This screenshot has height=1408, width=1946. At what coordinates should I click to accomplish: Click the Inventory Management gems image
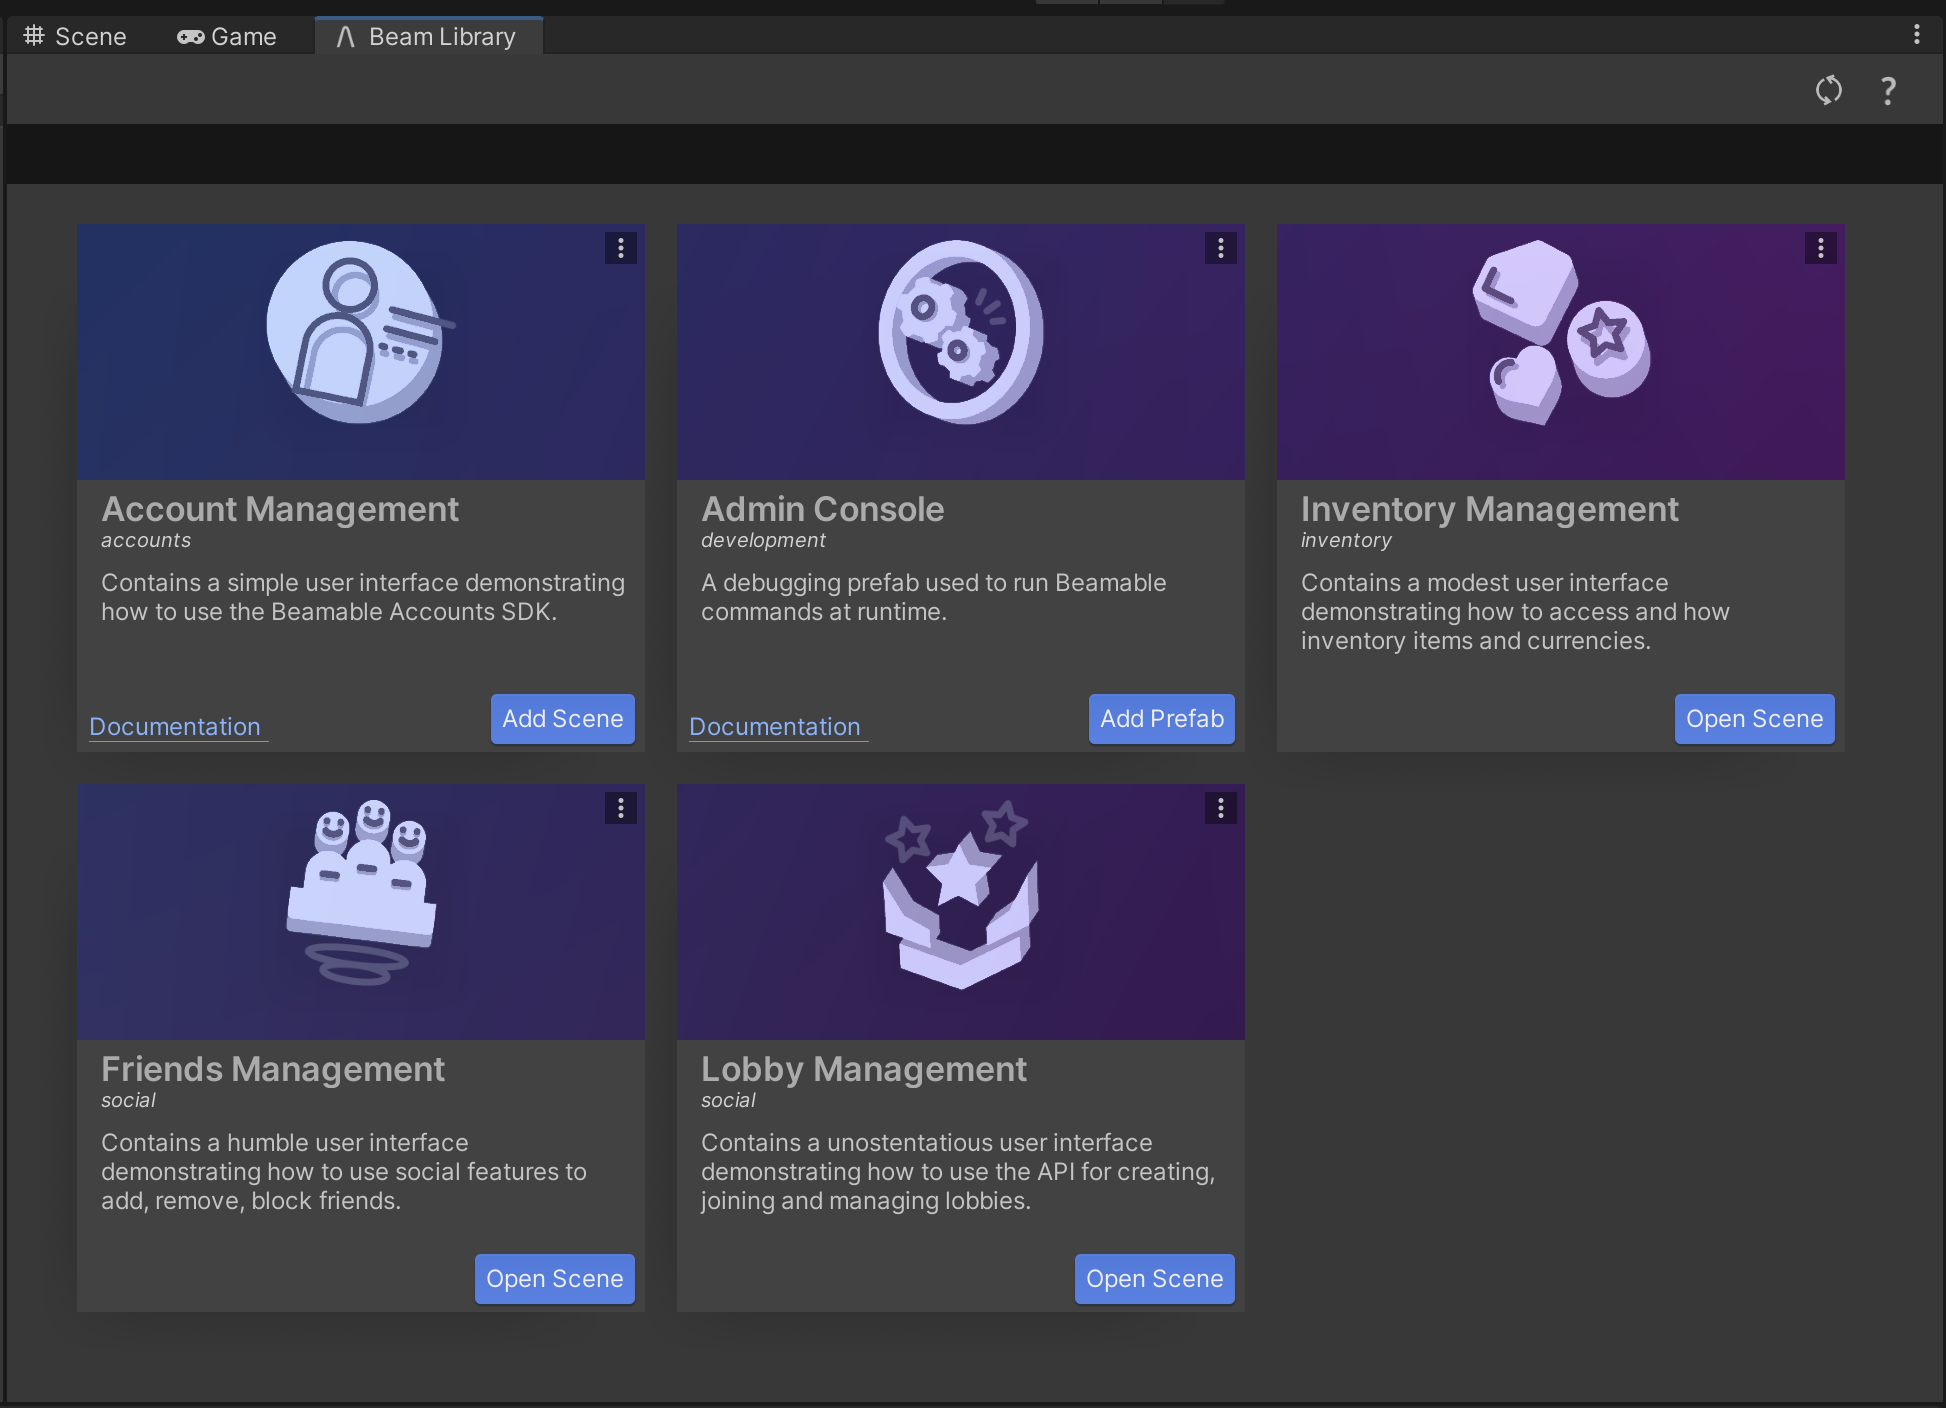(1558, 332)
